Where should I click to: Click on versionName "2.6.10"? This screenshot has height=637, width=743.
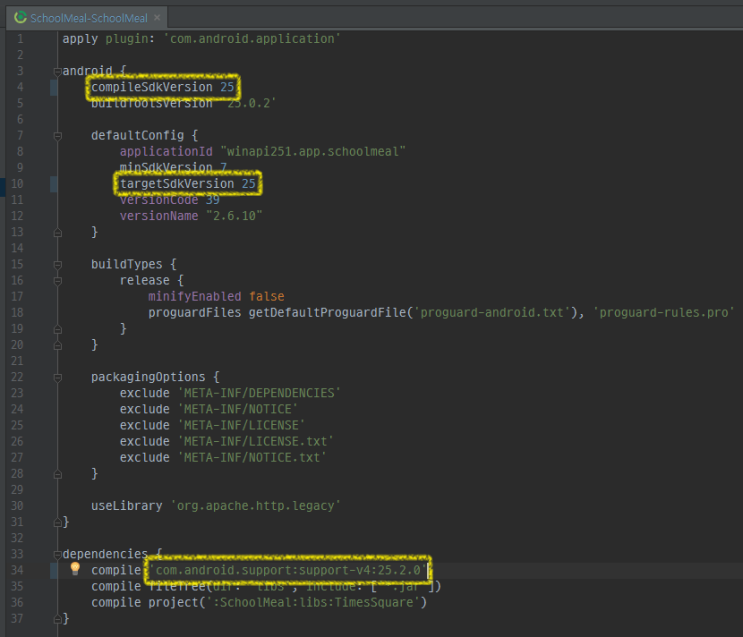pos(191,216)
